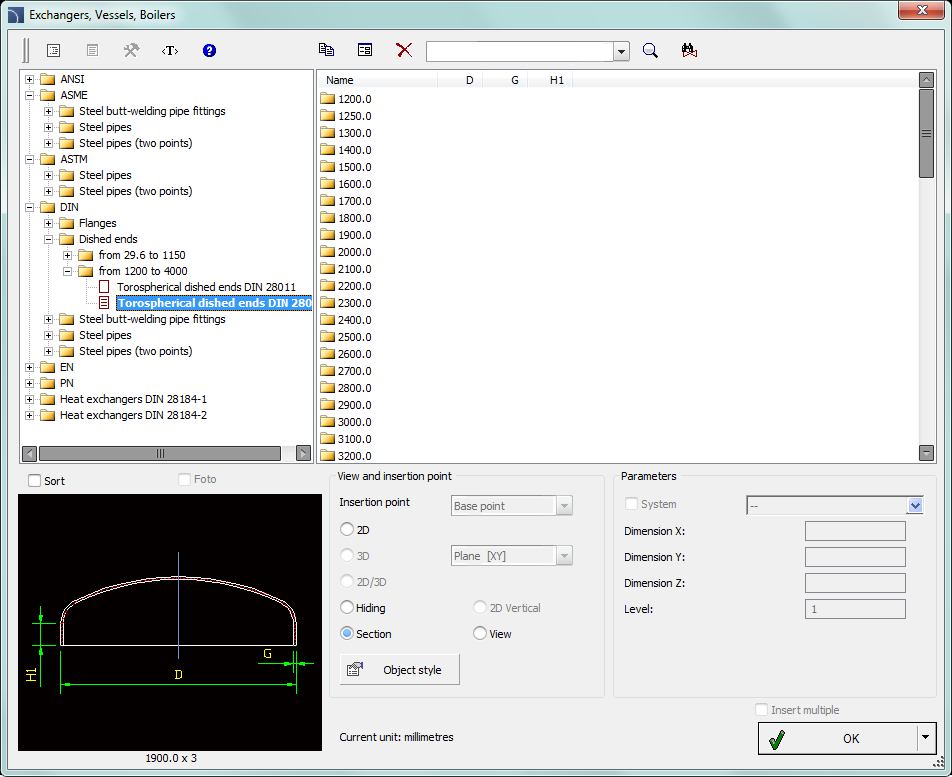Click the folder icon next to 2000.0
Screen dimensions: 952x777
coord(328,251)
